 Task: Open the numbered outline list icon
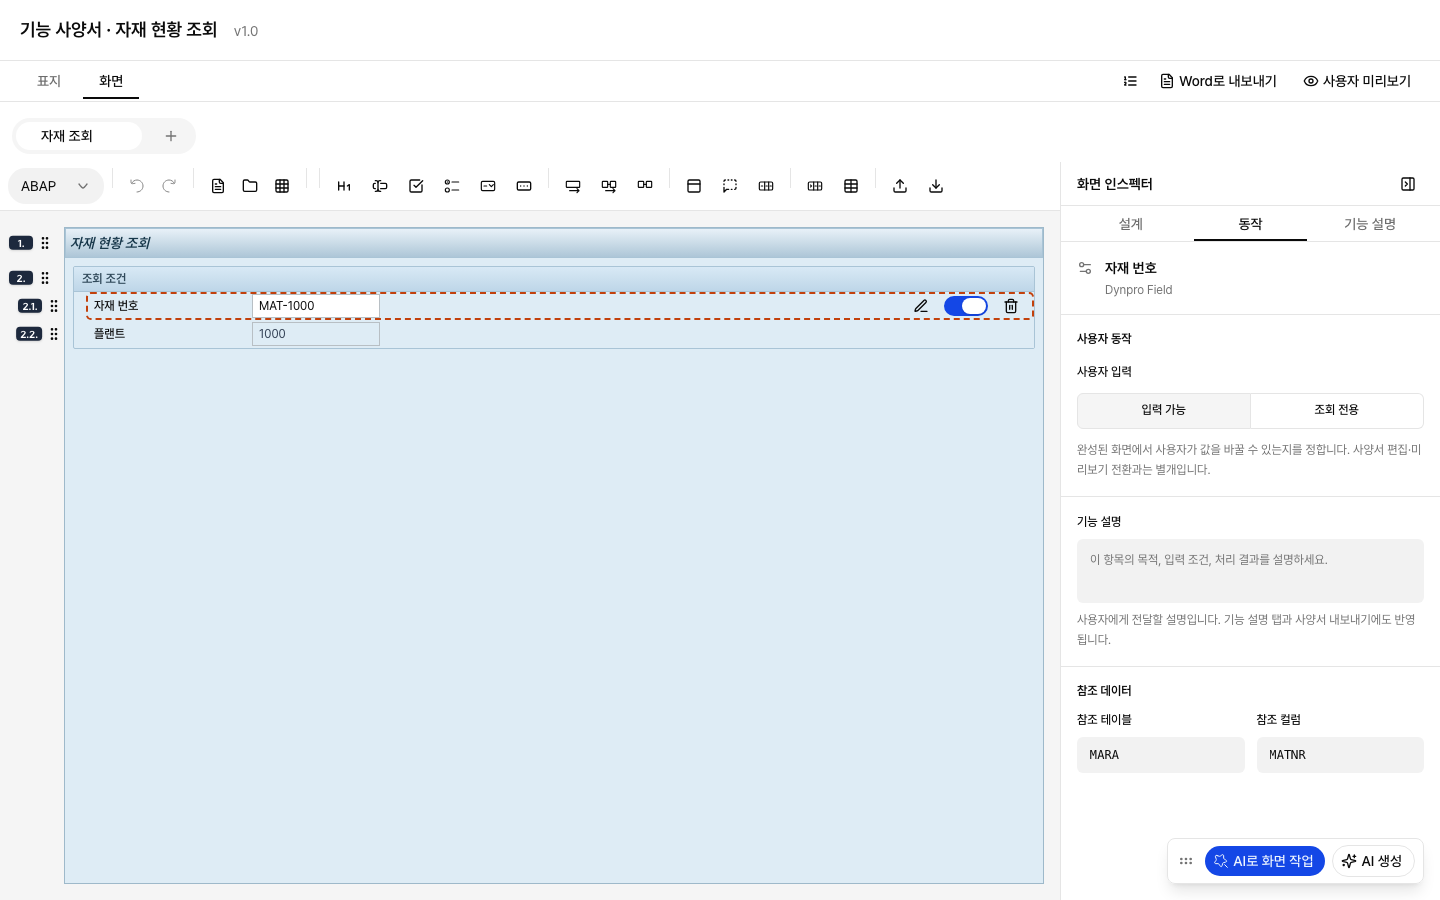(1130, 81)
